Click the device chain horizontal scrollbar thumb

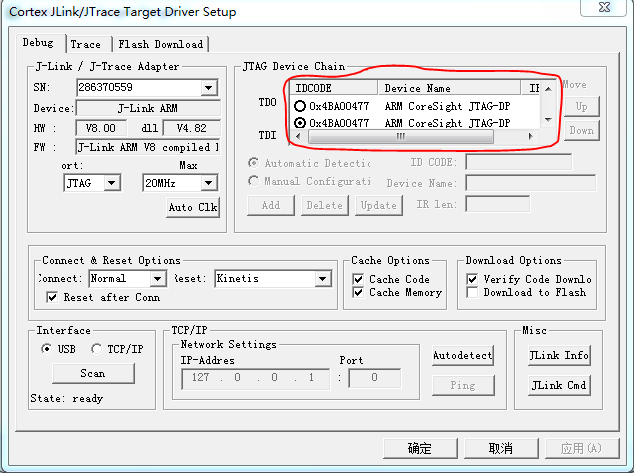pyautogui.click(x=400, y=136)
